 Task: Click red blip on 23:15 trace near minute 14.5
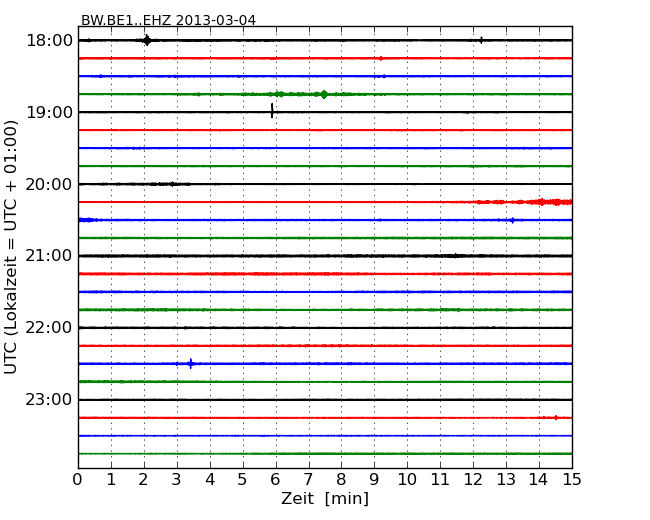coord(556,418)
